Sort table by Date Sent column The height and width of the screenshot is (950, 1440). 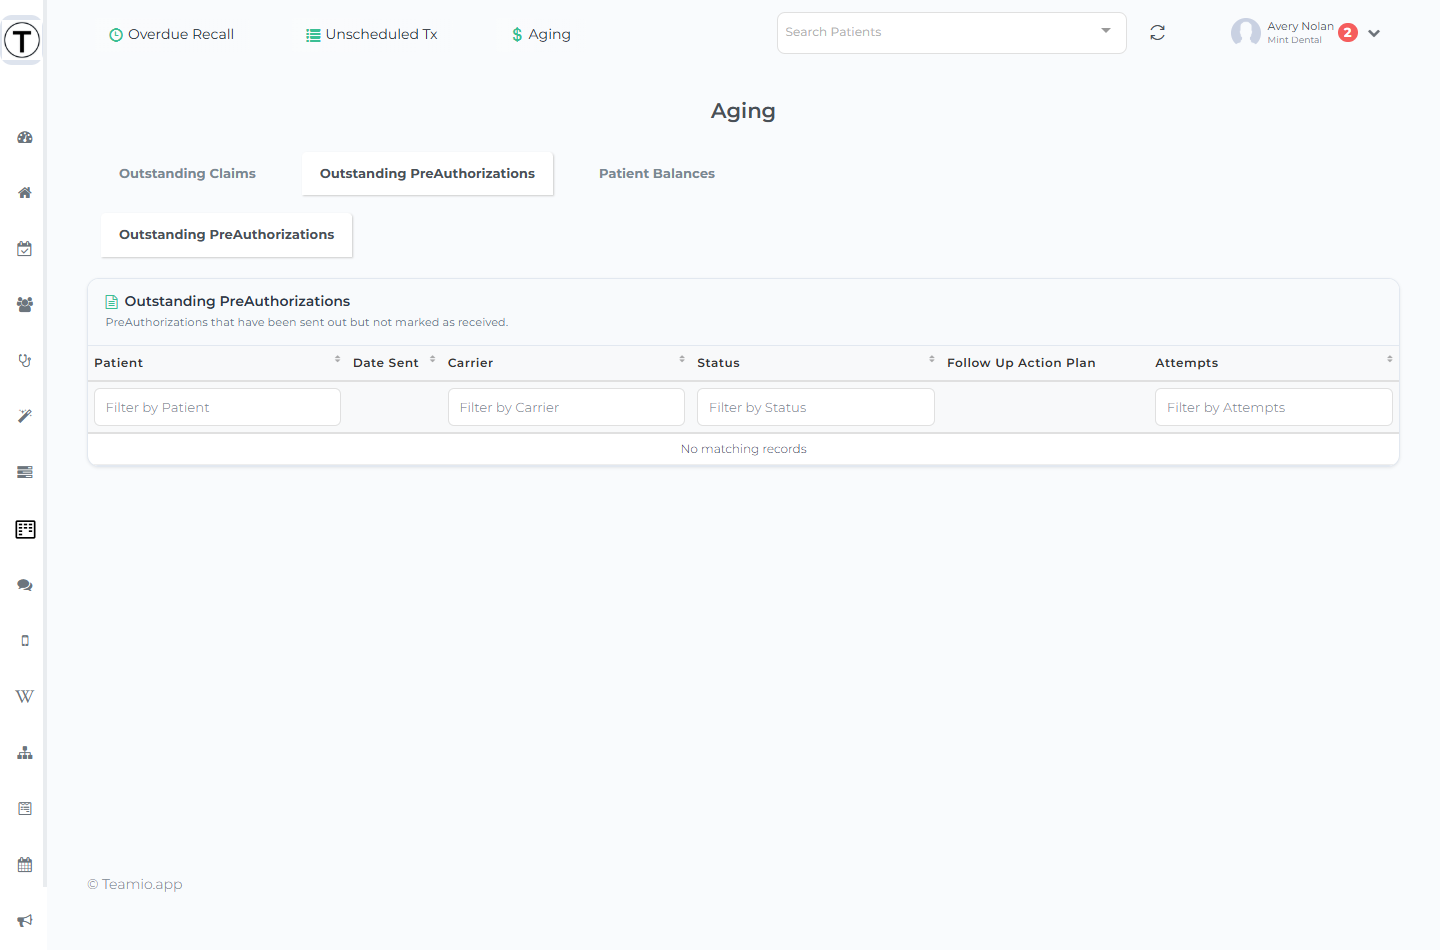394,363
